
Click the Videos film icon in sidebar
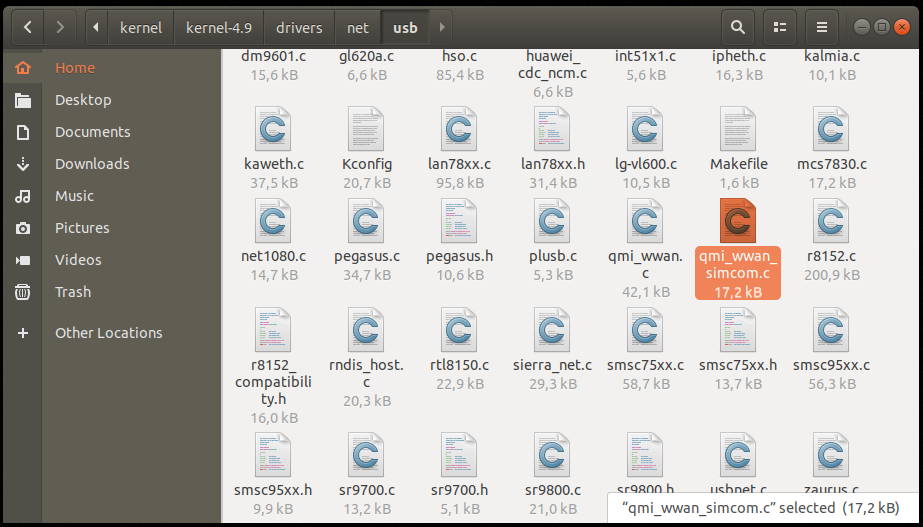point(23,260)
